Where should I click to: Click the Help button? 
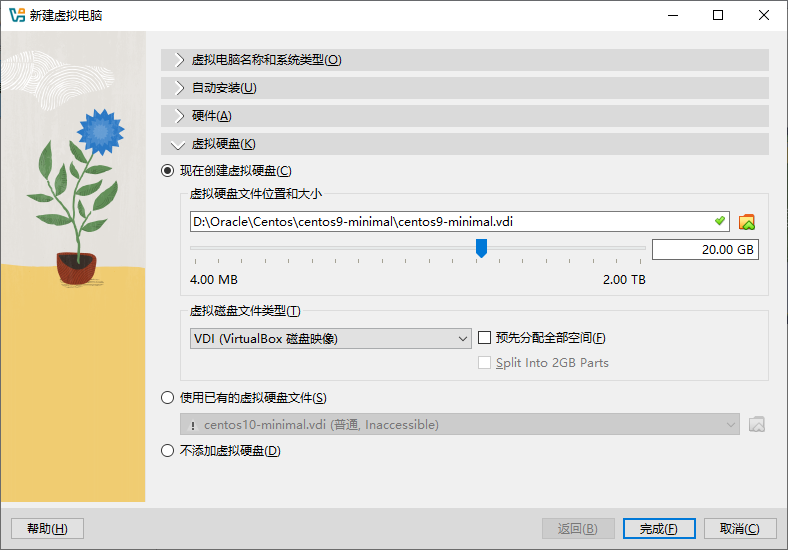(x=47, y=528)
